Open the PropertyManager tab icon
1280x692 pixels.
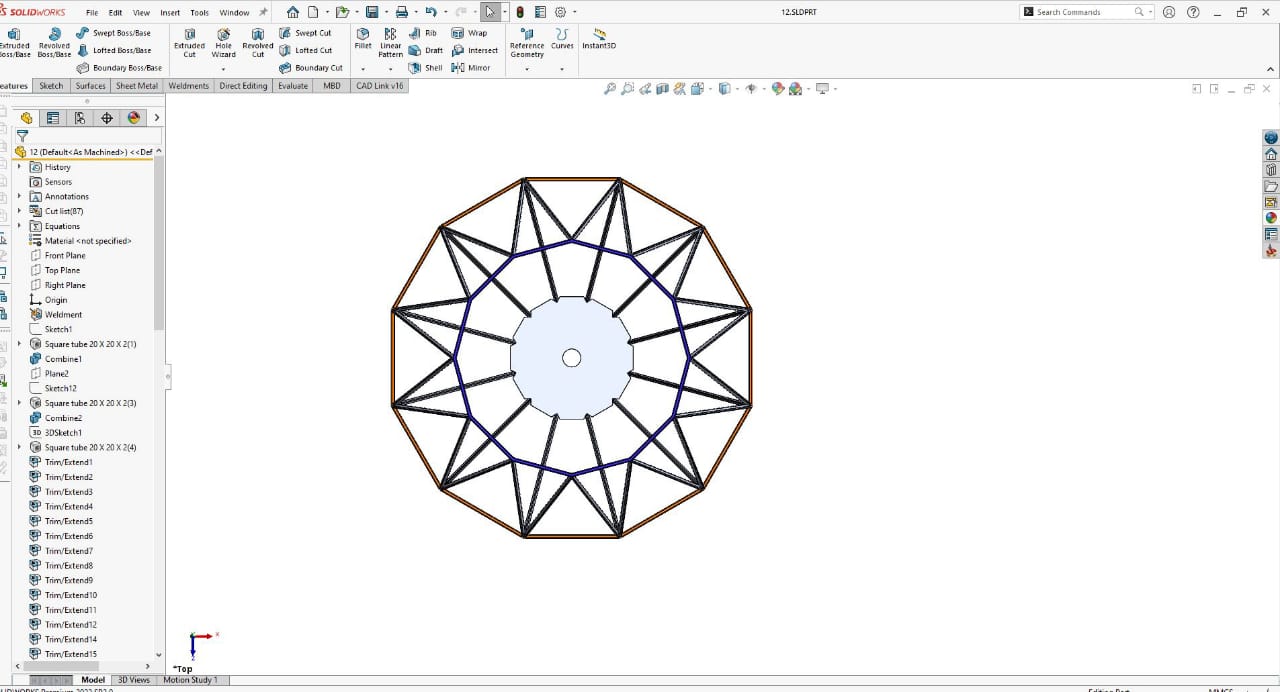(x=53, y=118)
